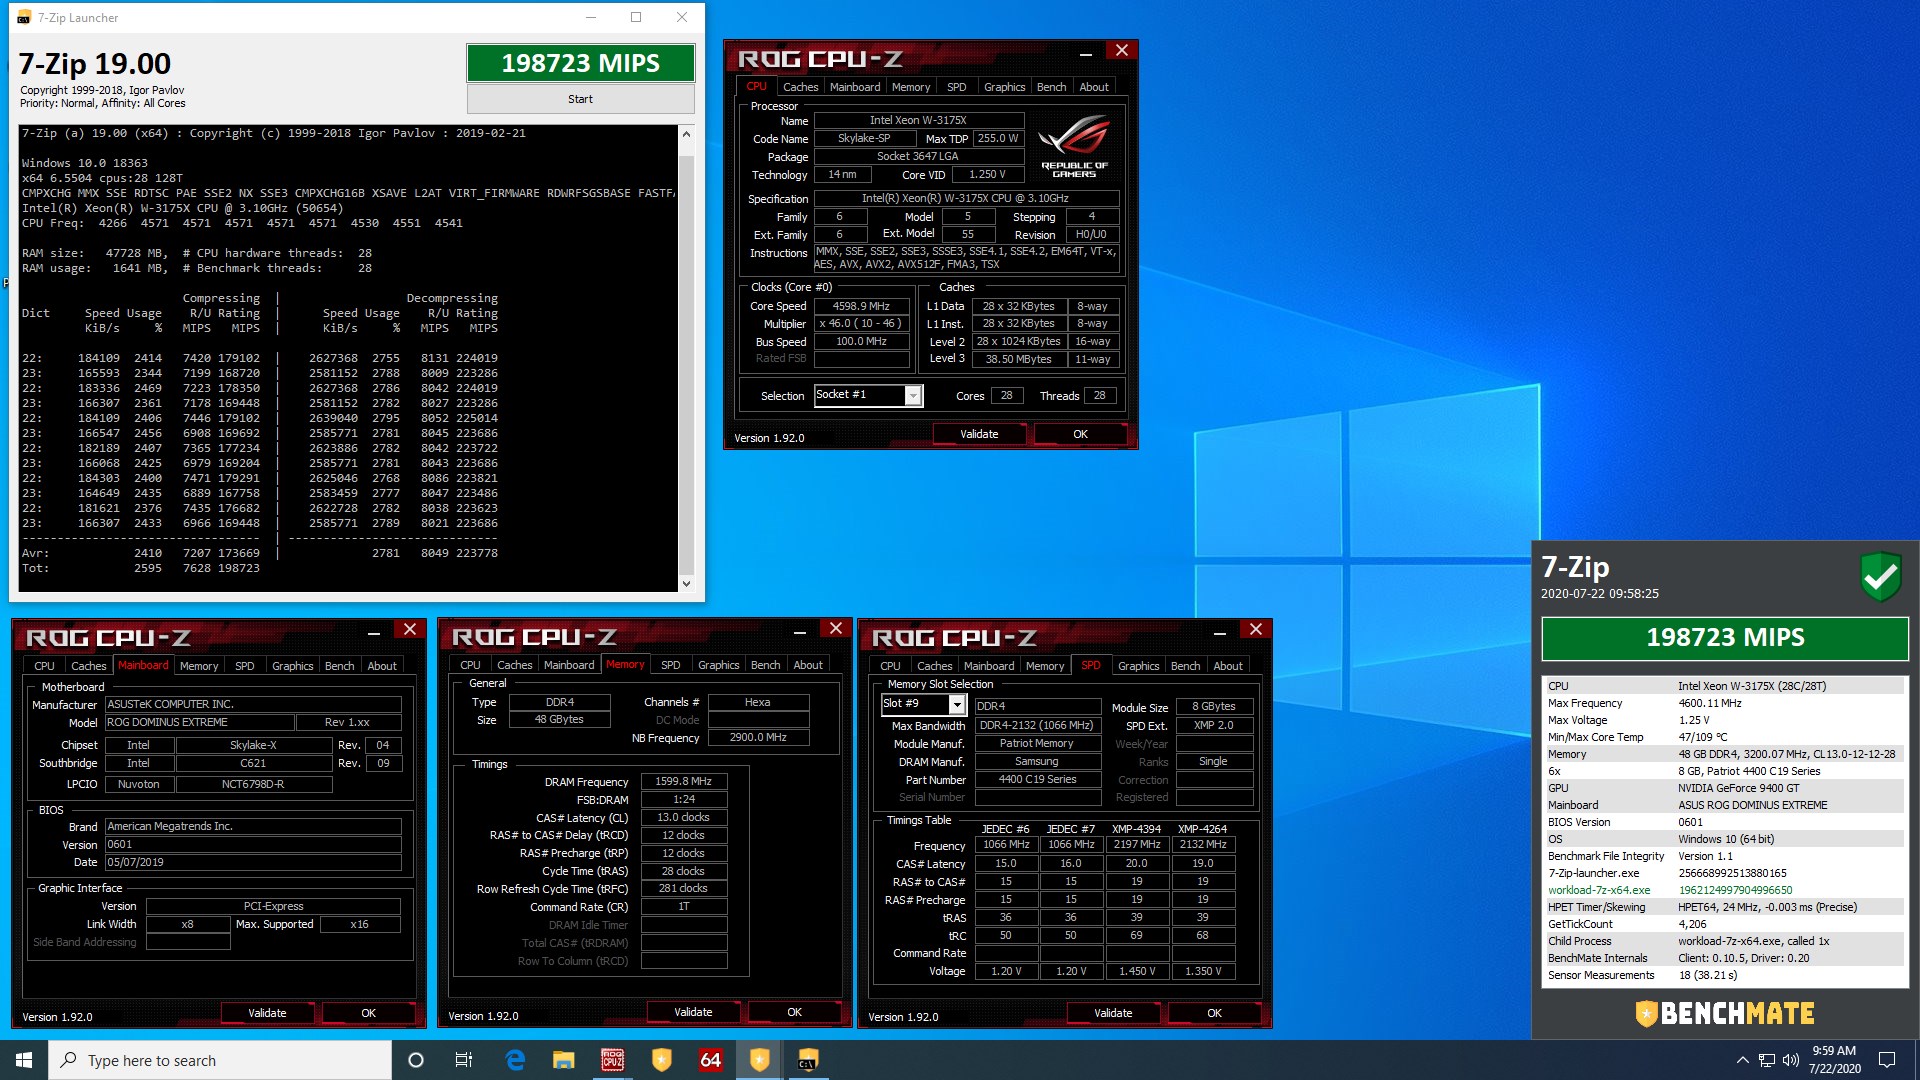Screen dimensions: 1920x1080
Task: Close the SPD ROG CPU-Z window
Action: 1256,629
